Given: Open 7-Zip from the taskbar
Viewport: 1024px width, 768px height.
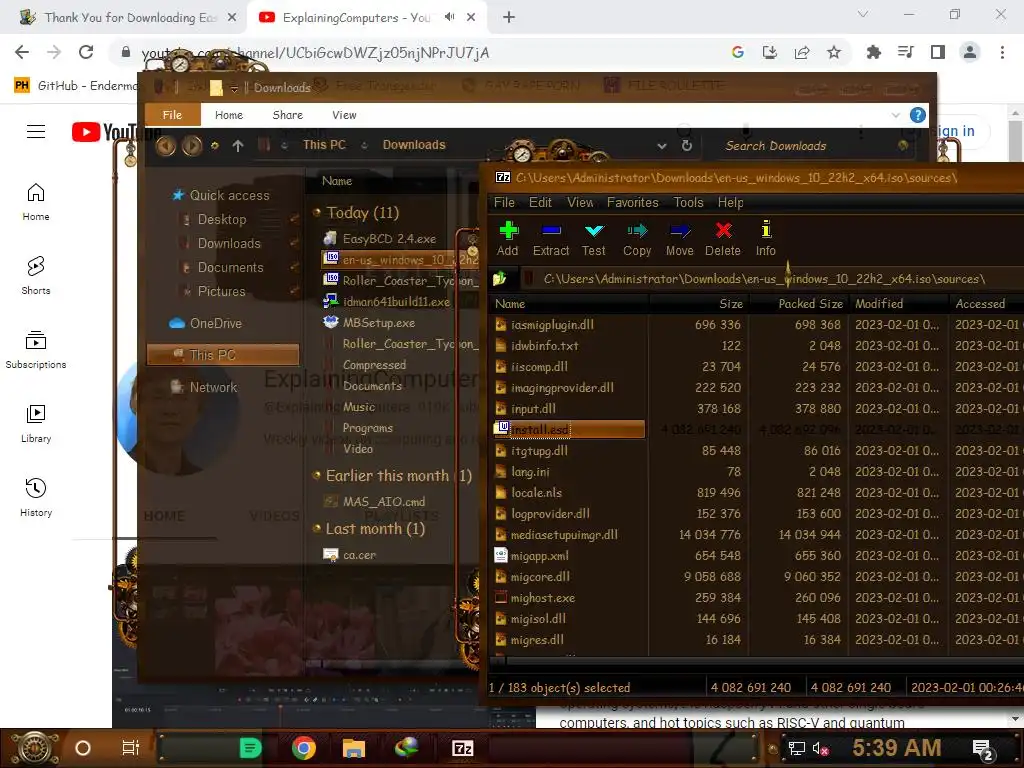Looking at the screenshot, I should pos(462,748).
